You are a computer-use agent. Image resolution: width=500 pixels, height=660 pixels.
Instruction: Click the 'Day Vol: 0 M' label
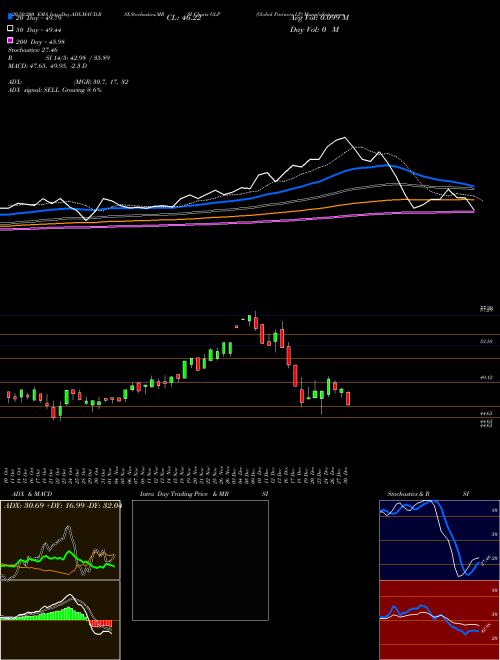click(x=314, y=29)
